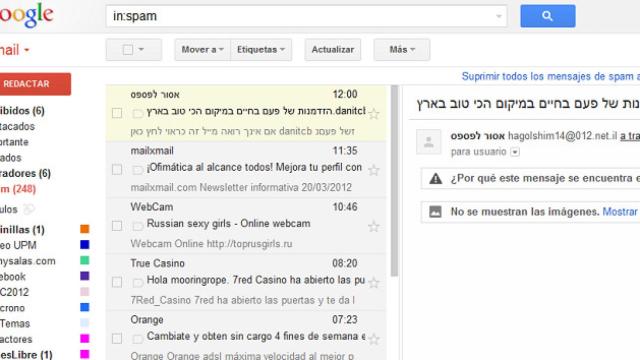Click the translate link after hagolshim14 address
Image resolution: width=640 pixels, height=360 pixels.
[x=630, y=136]
